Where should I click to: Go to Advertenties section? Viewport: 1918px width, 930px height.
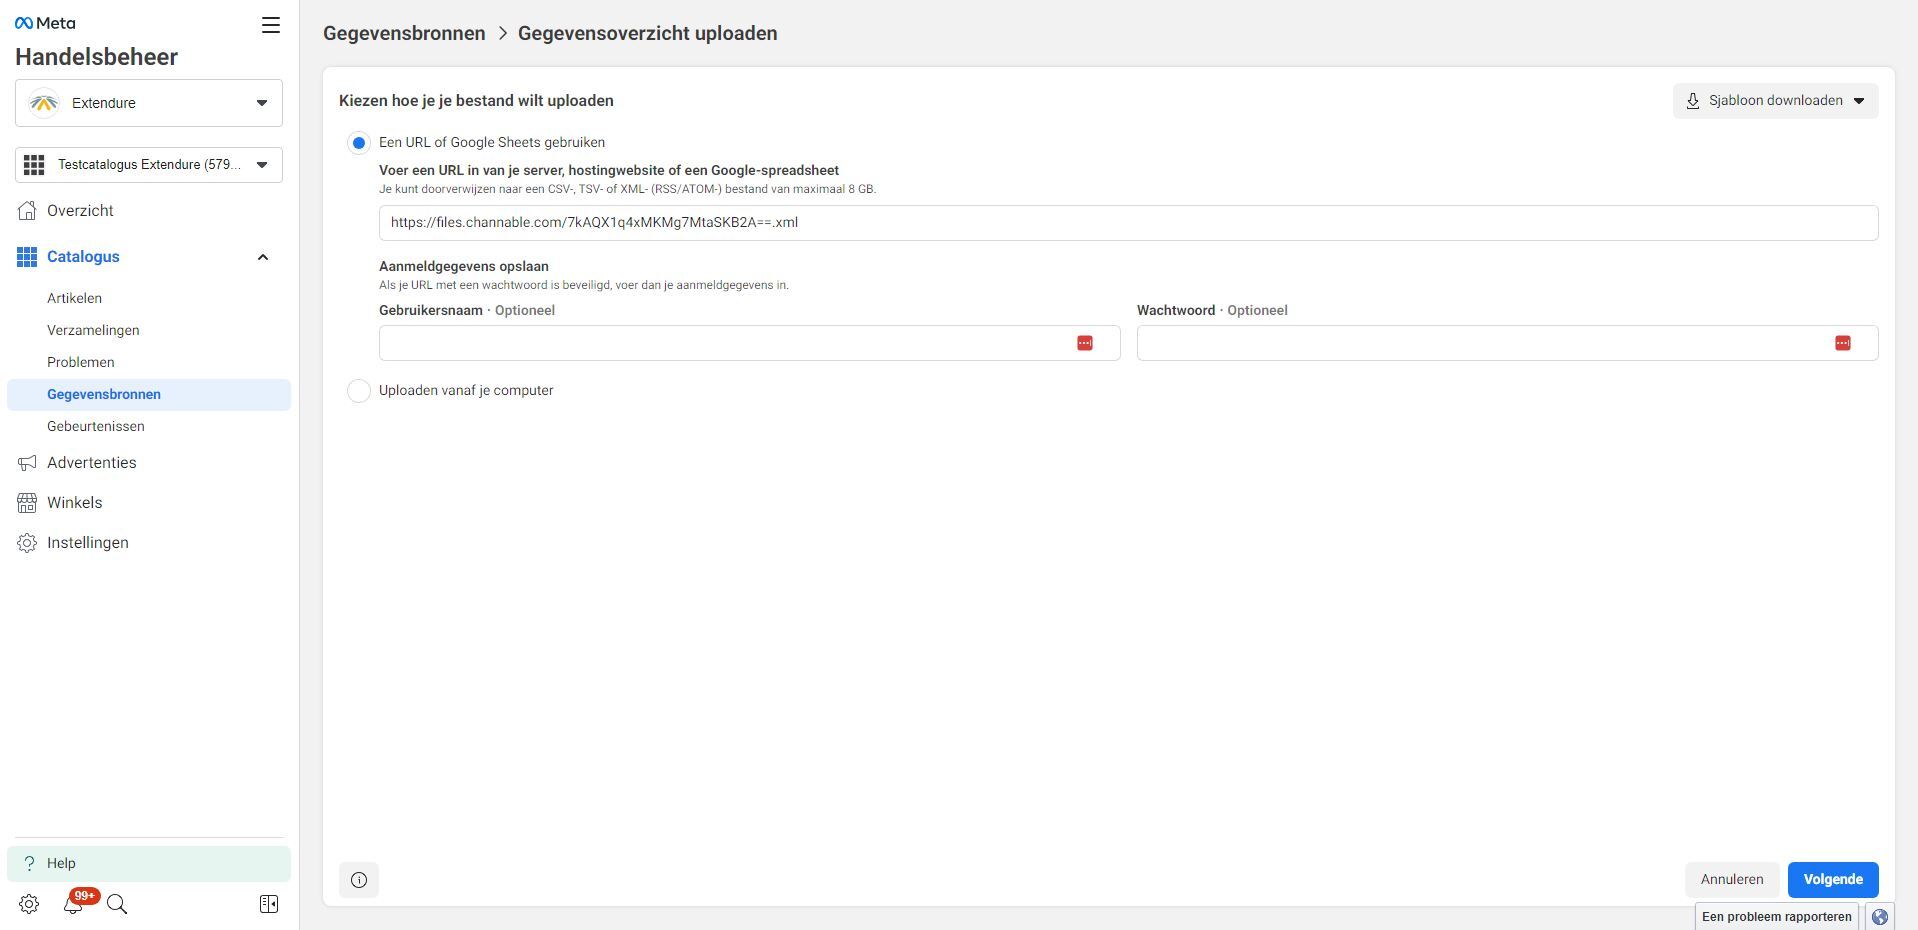(x=91, y=463)
